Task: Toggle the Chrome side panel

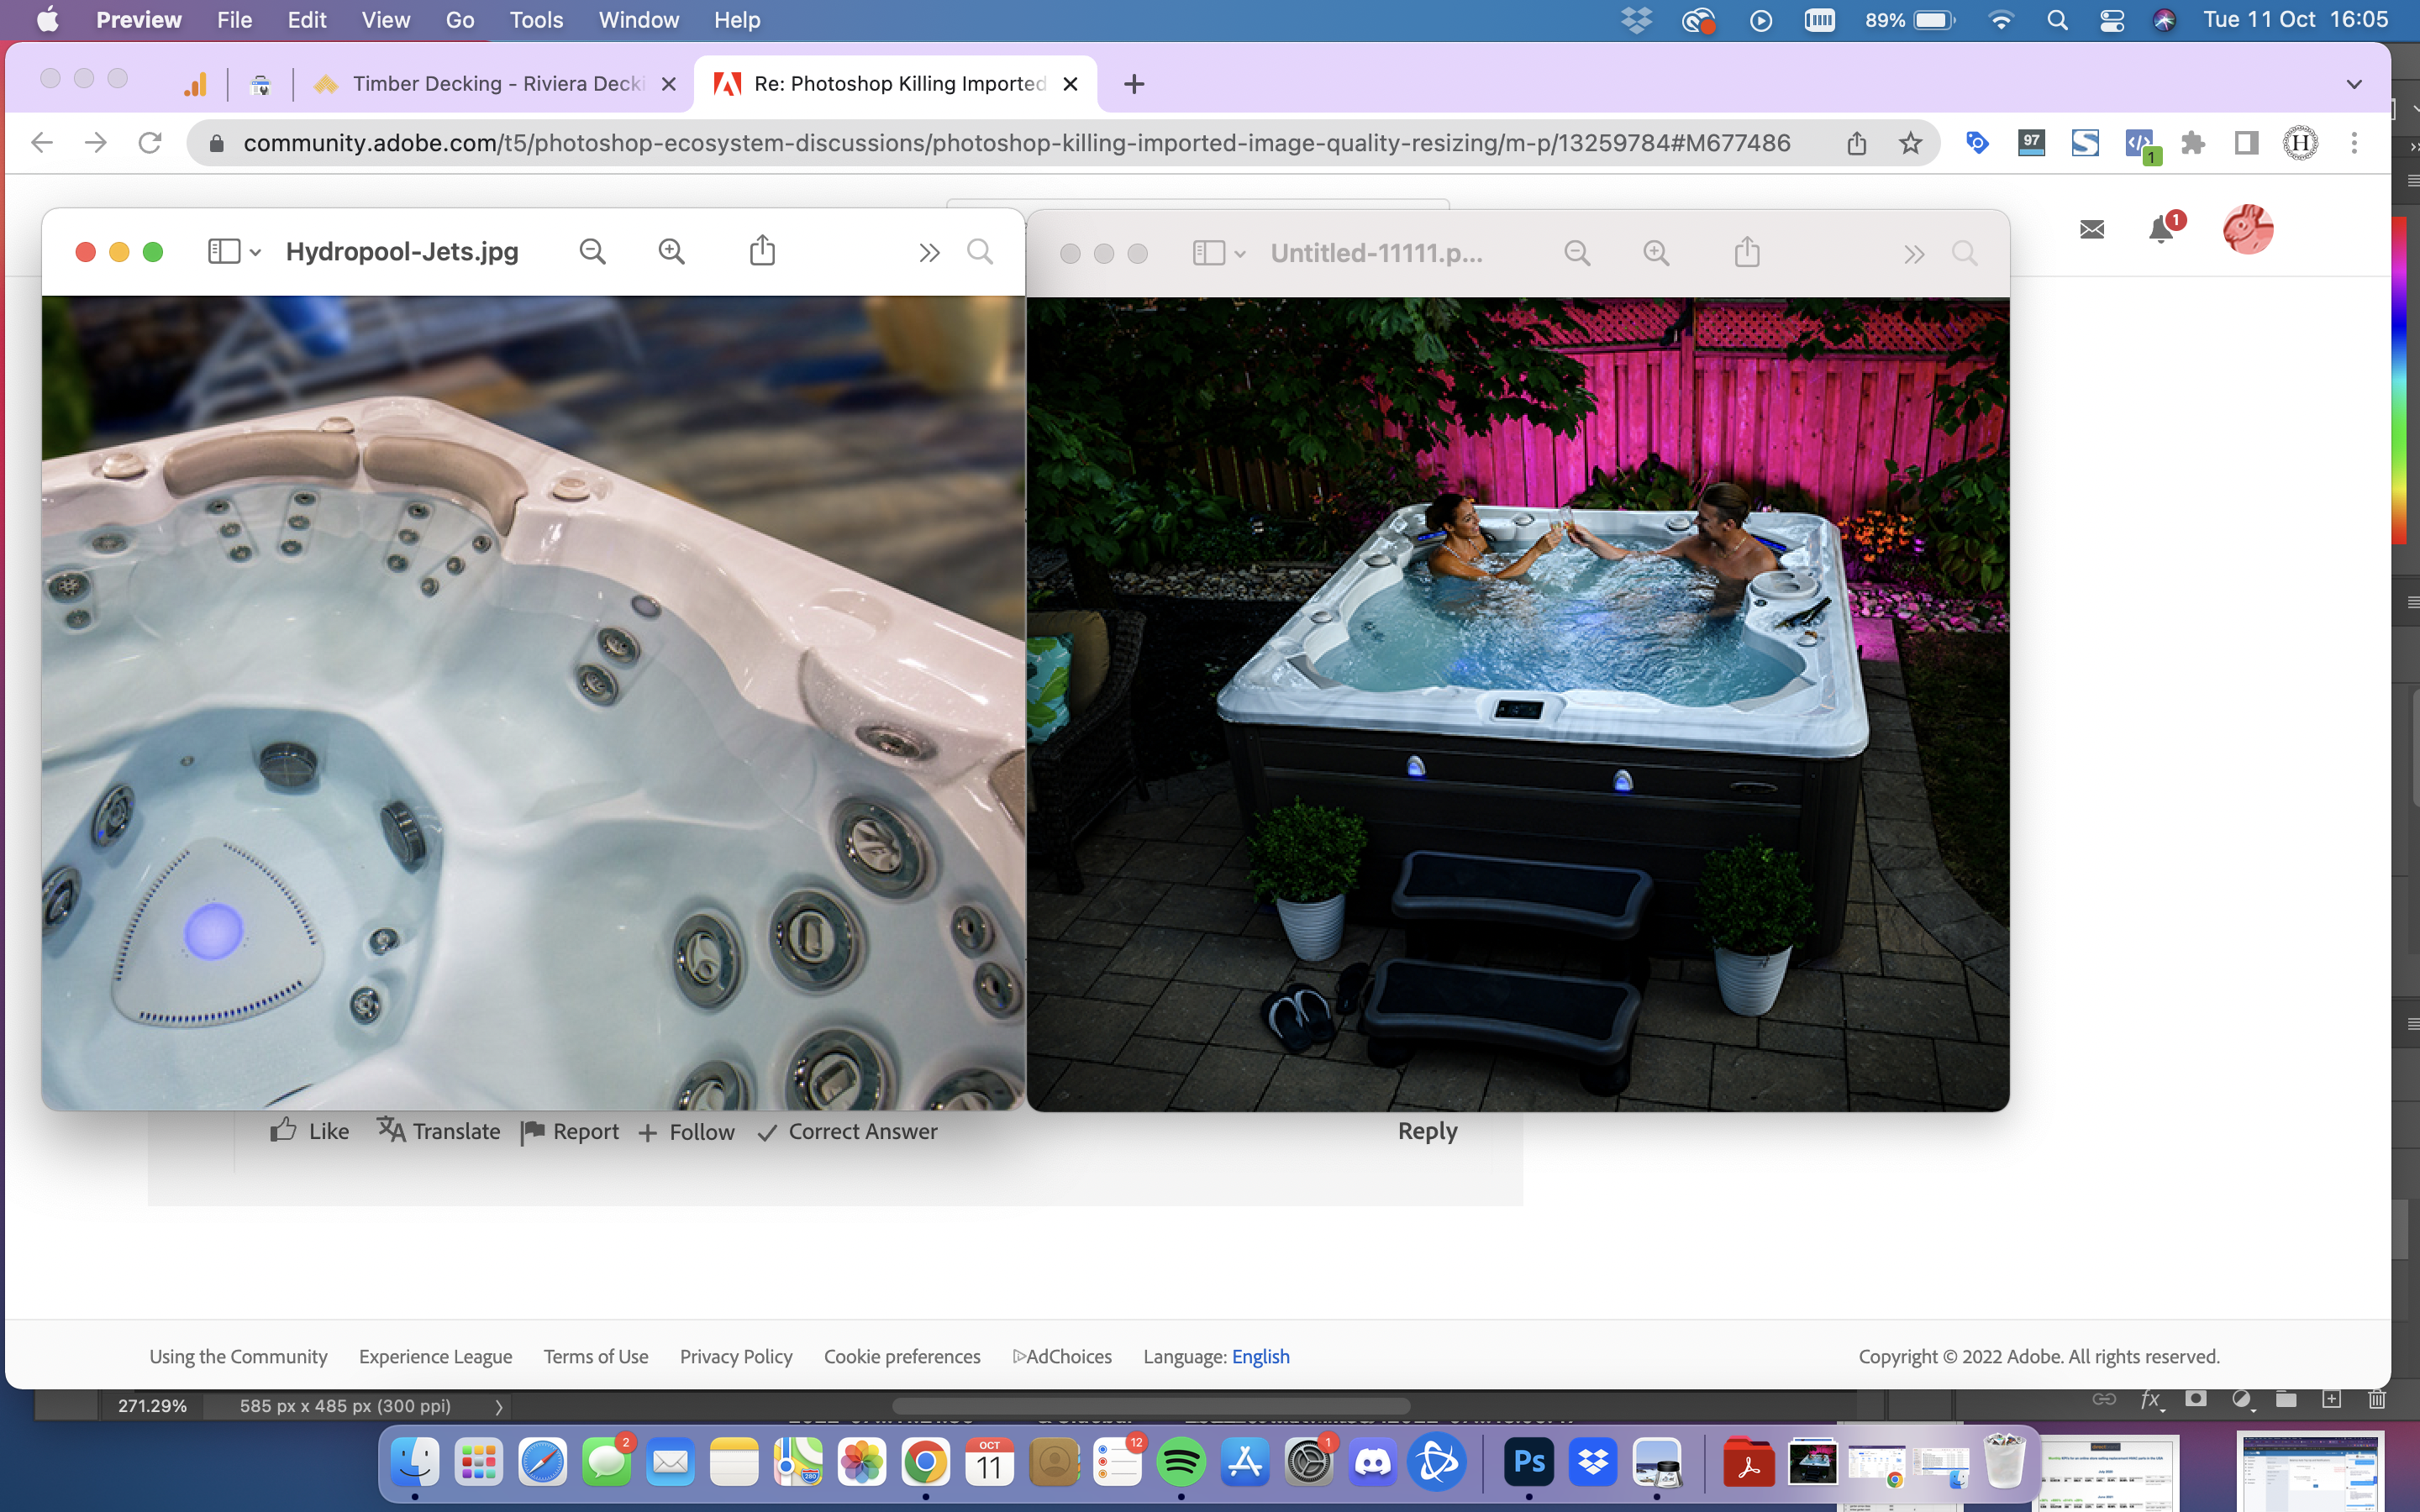Action: click(2246, 143)
